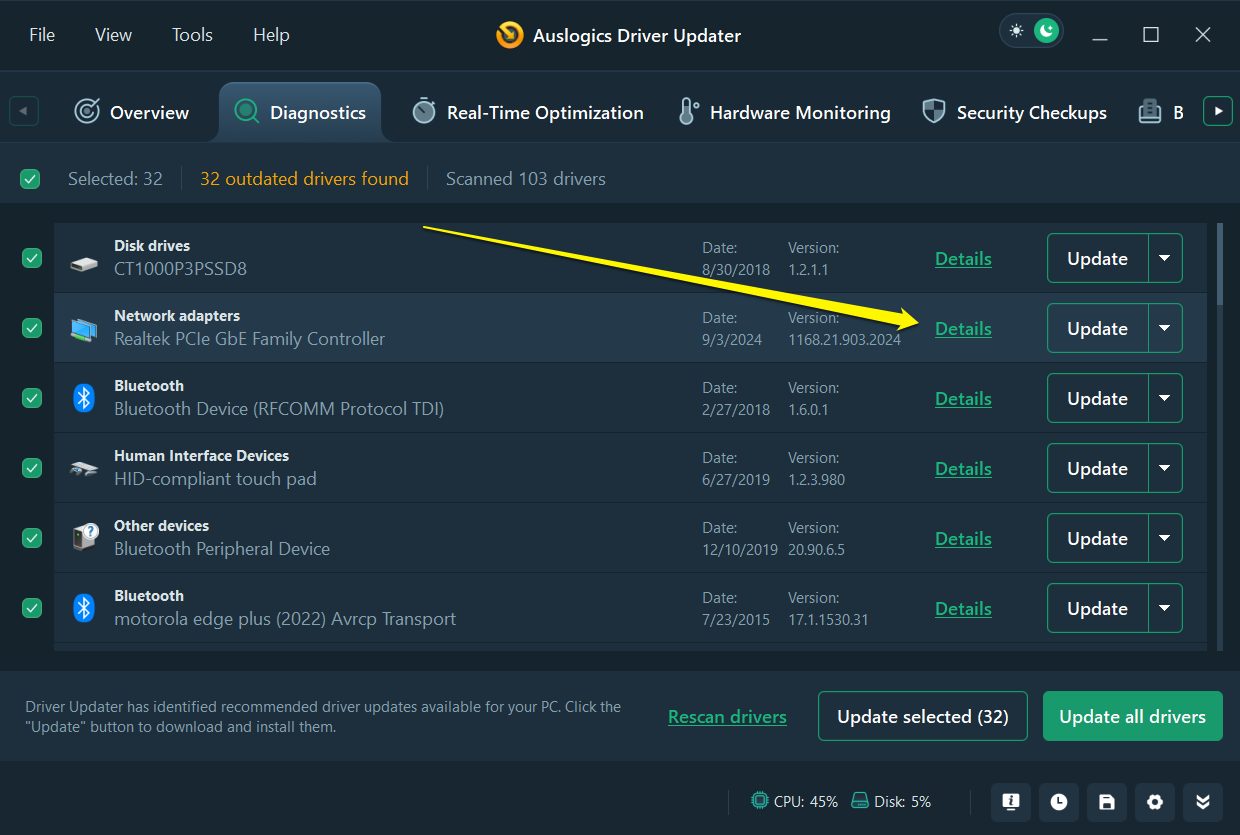Toggle the select-all drivers checkbox

pos(30,179)
